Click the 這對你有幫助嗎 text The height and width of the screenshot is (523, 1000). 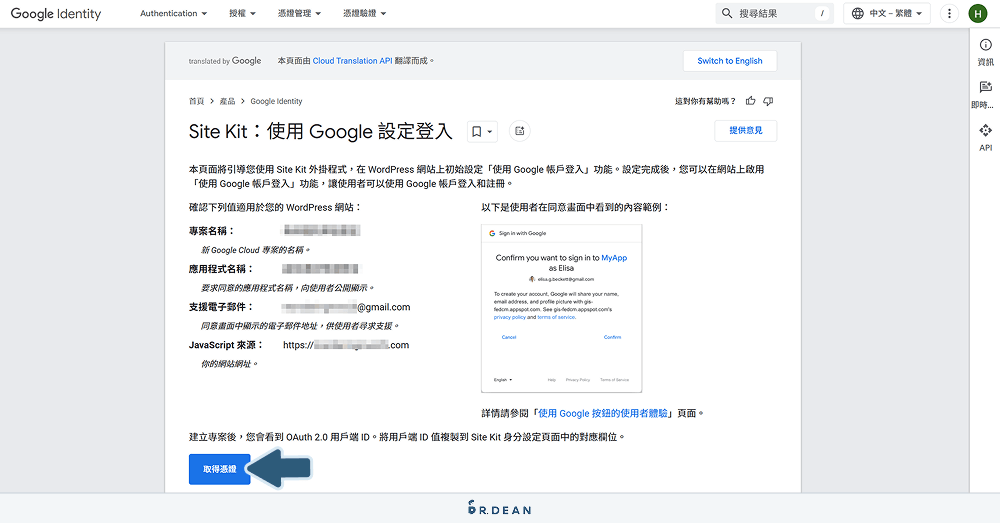pos(705,101)
